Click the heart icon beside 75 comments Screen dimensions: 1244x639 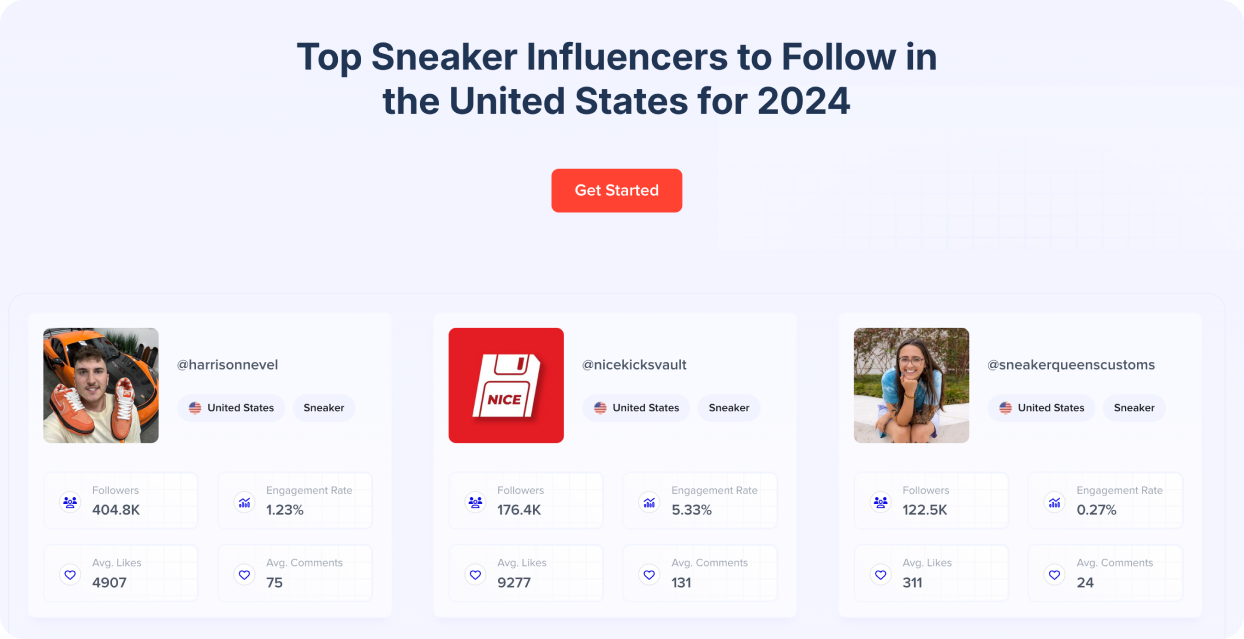click(x=244, y=575)
